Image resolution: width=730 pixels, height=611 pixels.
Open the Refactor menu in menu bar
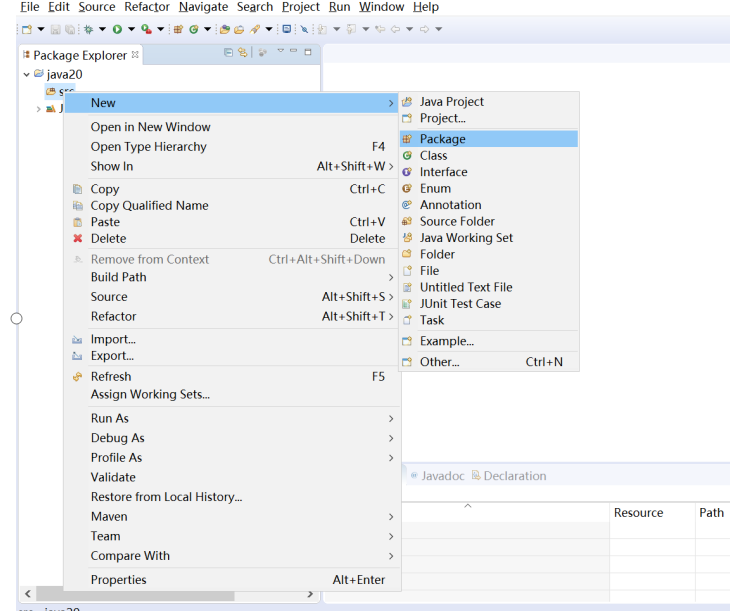click(x=147, y=7)
